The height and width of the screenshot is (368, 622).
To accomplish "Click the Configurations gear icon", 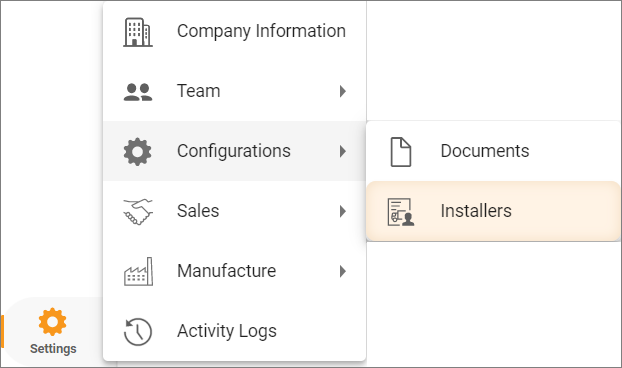I will (138, 151).
